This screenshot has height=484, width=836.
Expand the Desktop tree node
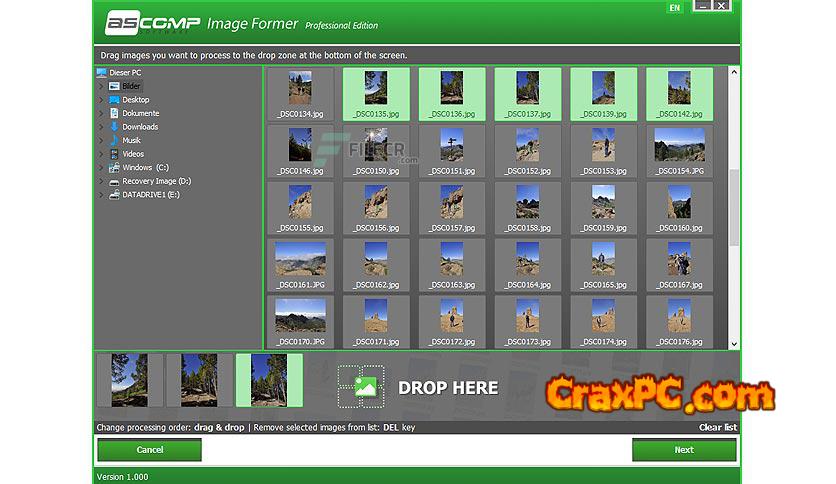[x=101, y=100]
